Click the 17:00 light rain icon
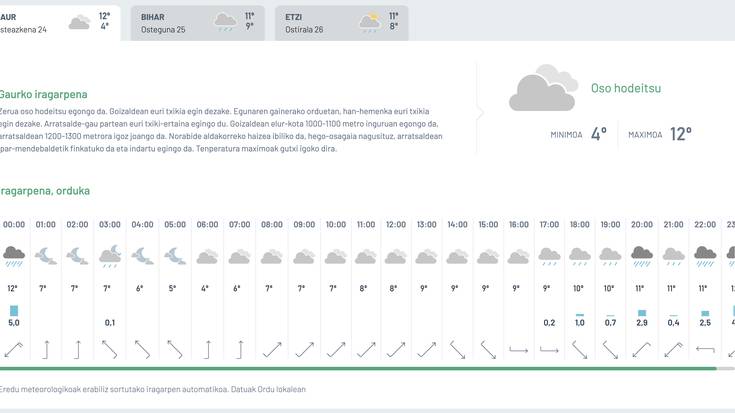The height and width of the screenshot is (413, 735). coord(549,257)
